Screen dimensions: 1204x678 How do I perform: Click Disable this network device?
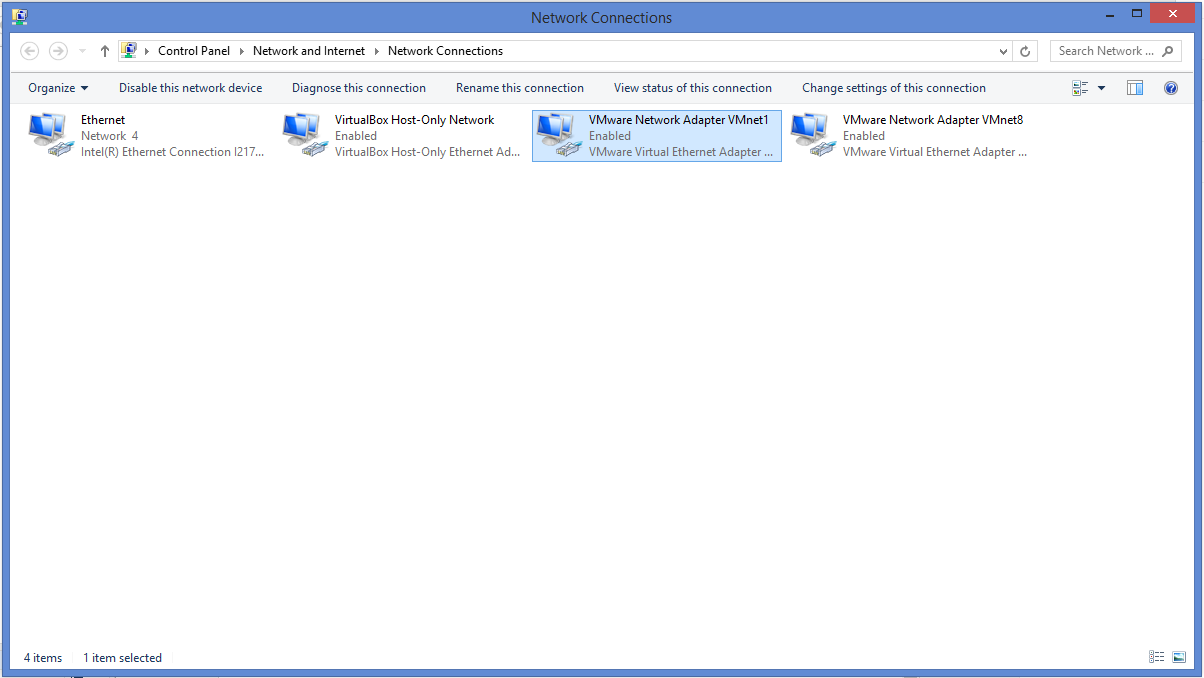coord(191,88)
